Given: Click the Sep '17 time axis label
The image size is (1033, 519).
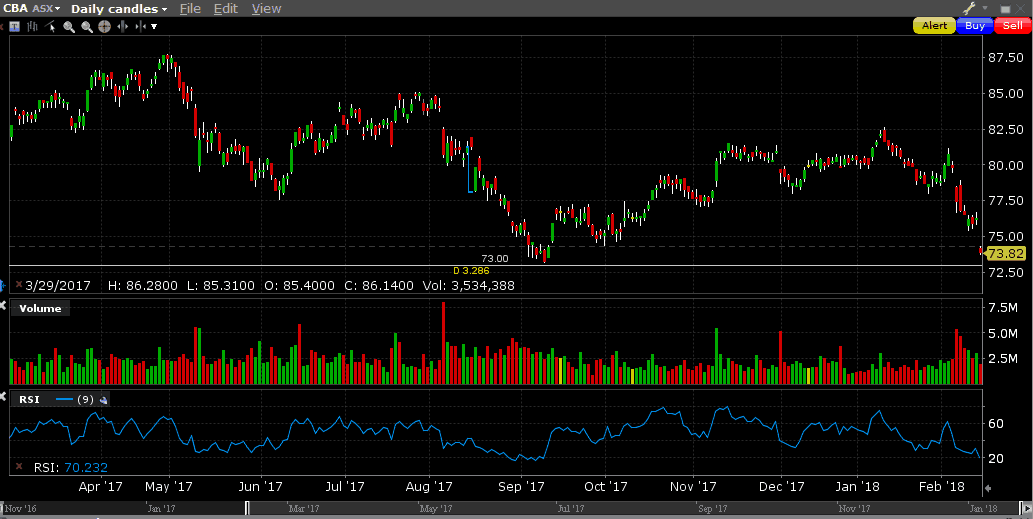Looking at the screenshot, I should point(520,487).
